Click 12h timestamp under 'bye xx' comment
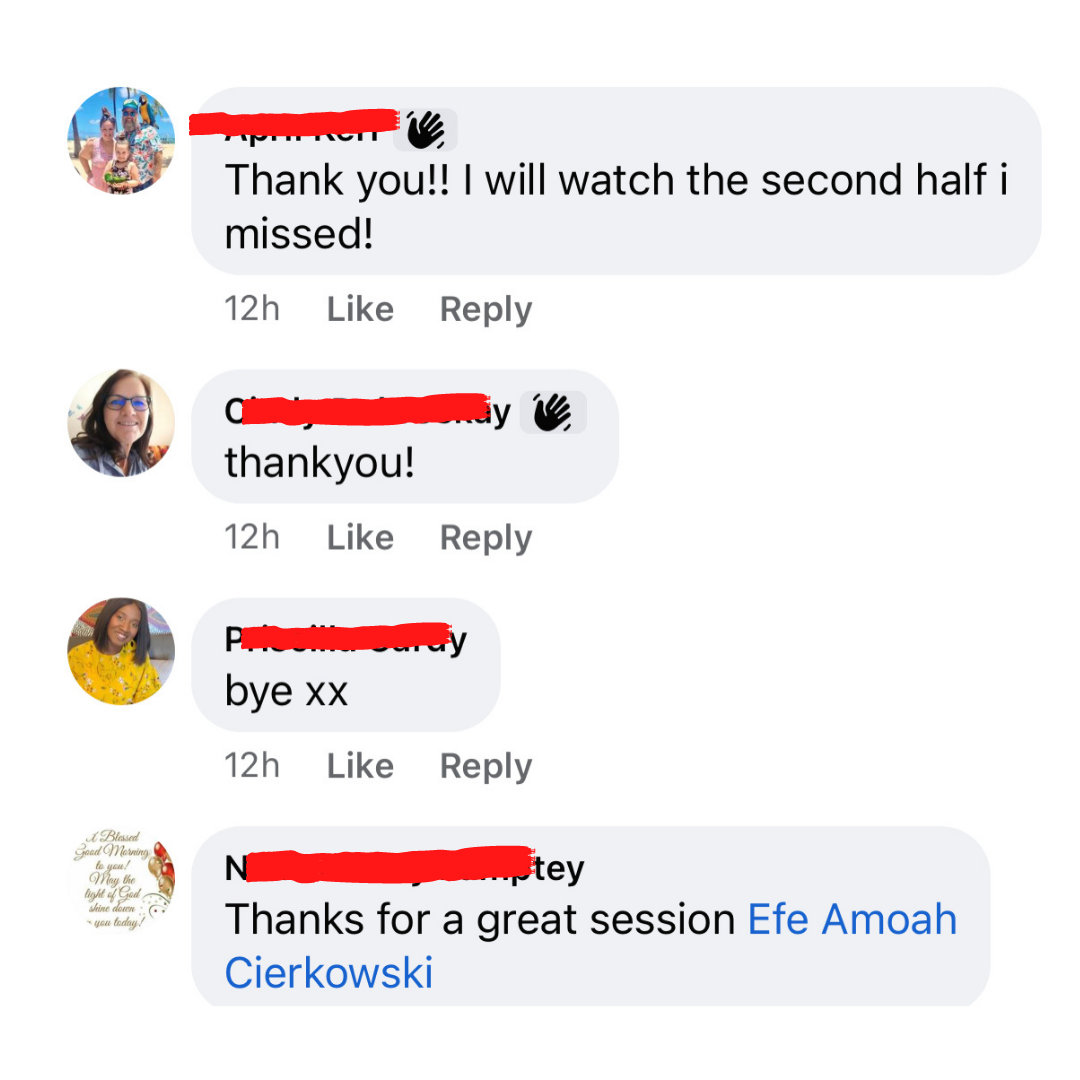This screenshot has width=1080, height=1080. pos(252,766)
